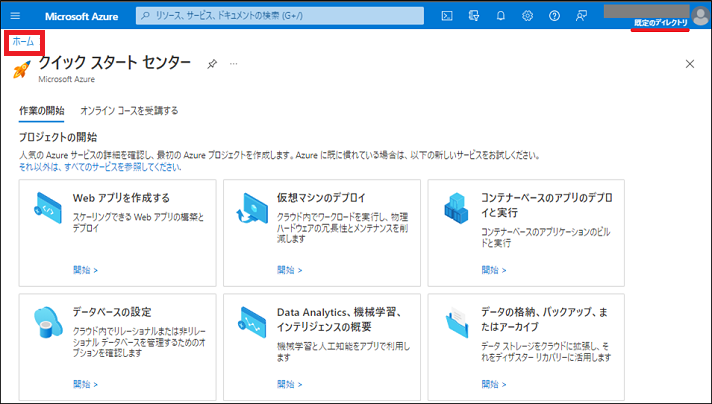The image size is (712, 404).
Task: Click the プロジェクトの開始 heading
Action: (58, 137)
